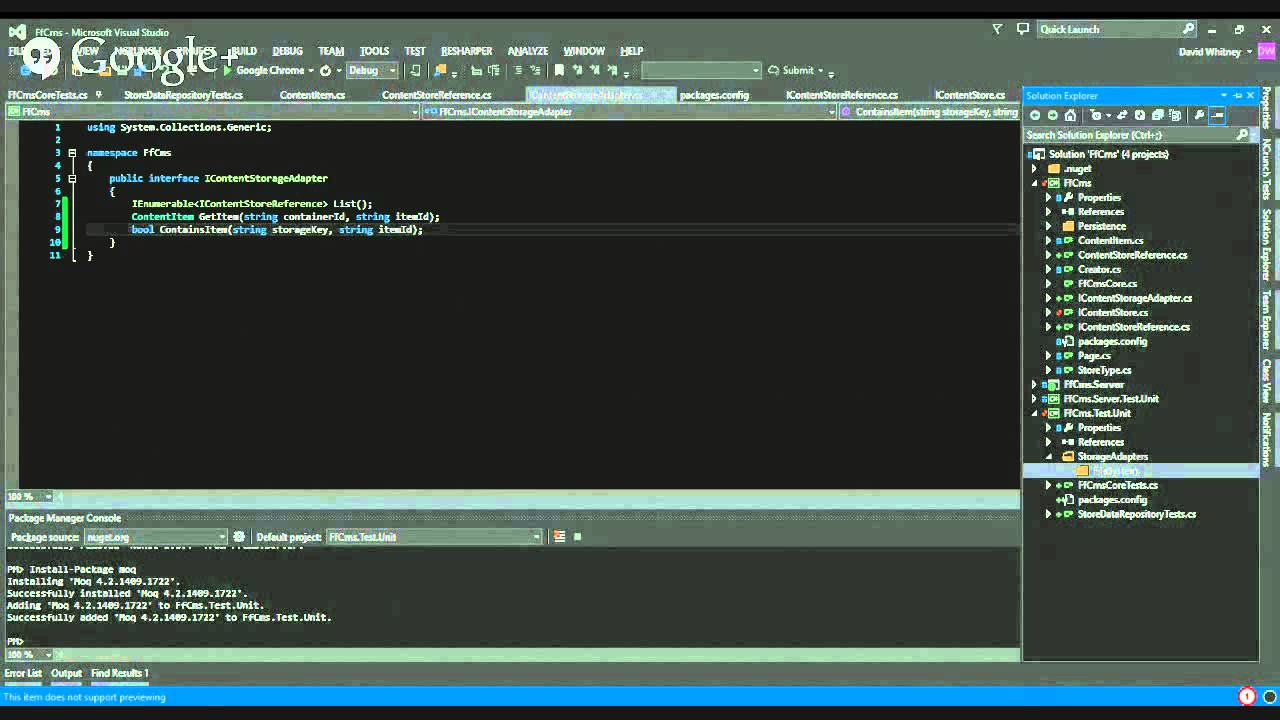Click Collapse All icon in Solution Explorer
1280x720 pixels.
(1157, 115)
